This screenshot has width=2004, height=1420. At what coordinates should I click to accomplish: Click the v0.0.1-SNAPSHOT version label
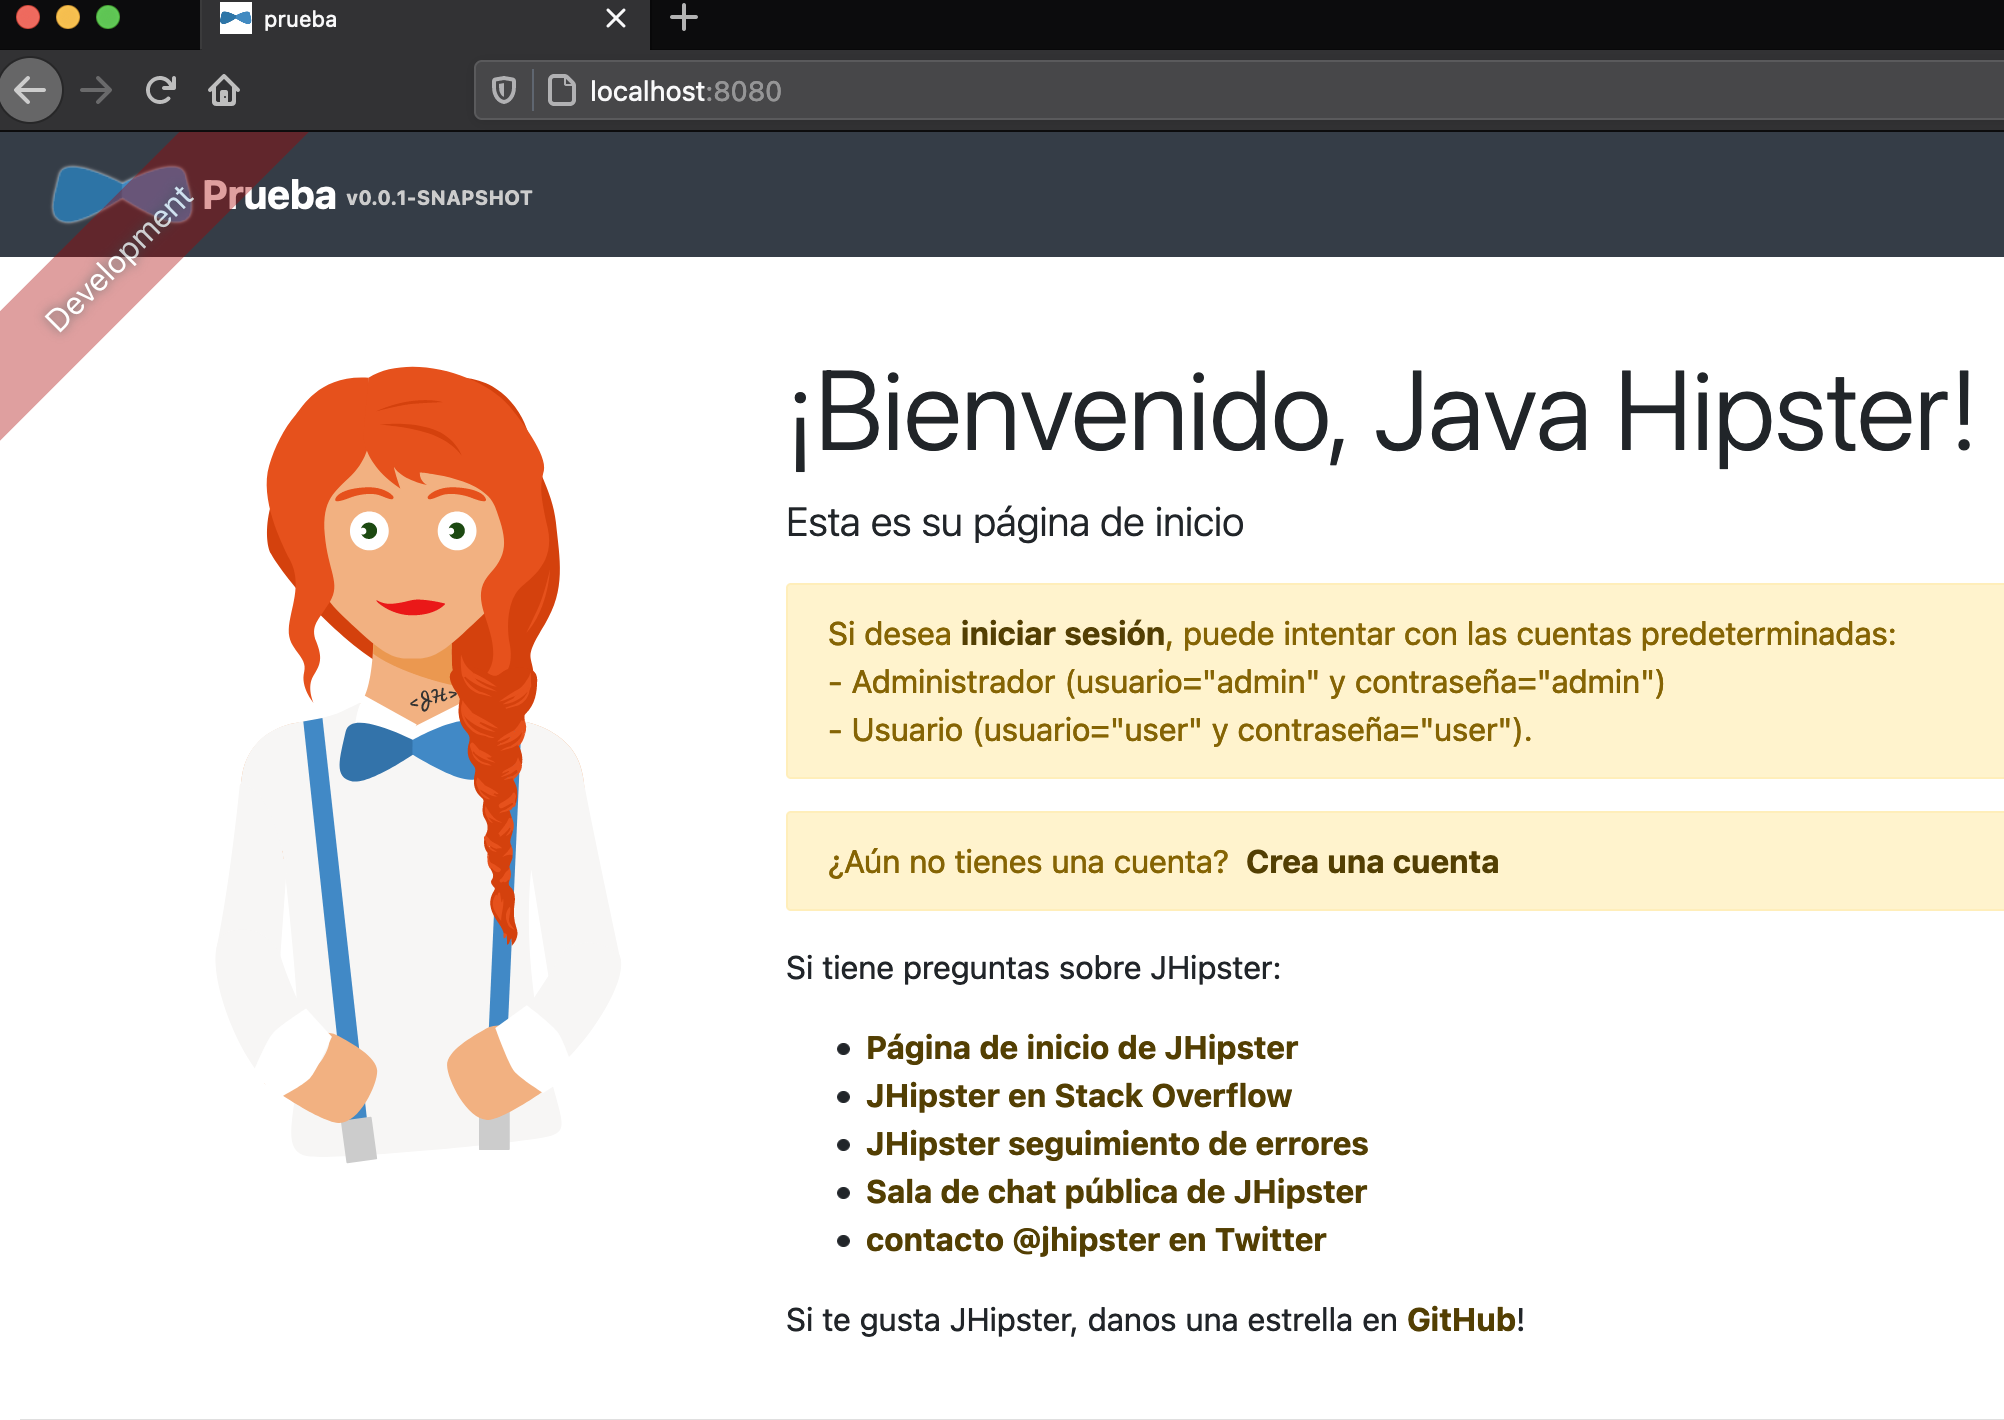[439, 198]
